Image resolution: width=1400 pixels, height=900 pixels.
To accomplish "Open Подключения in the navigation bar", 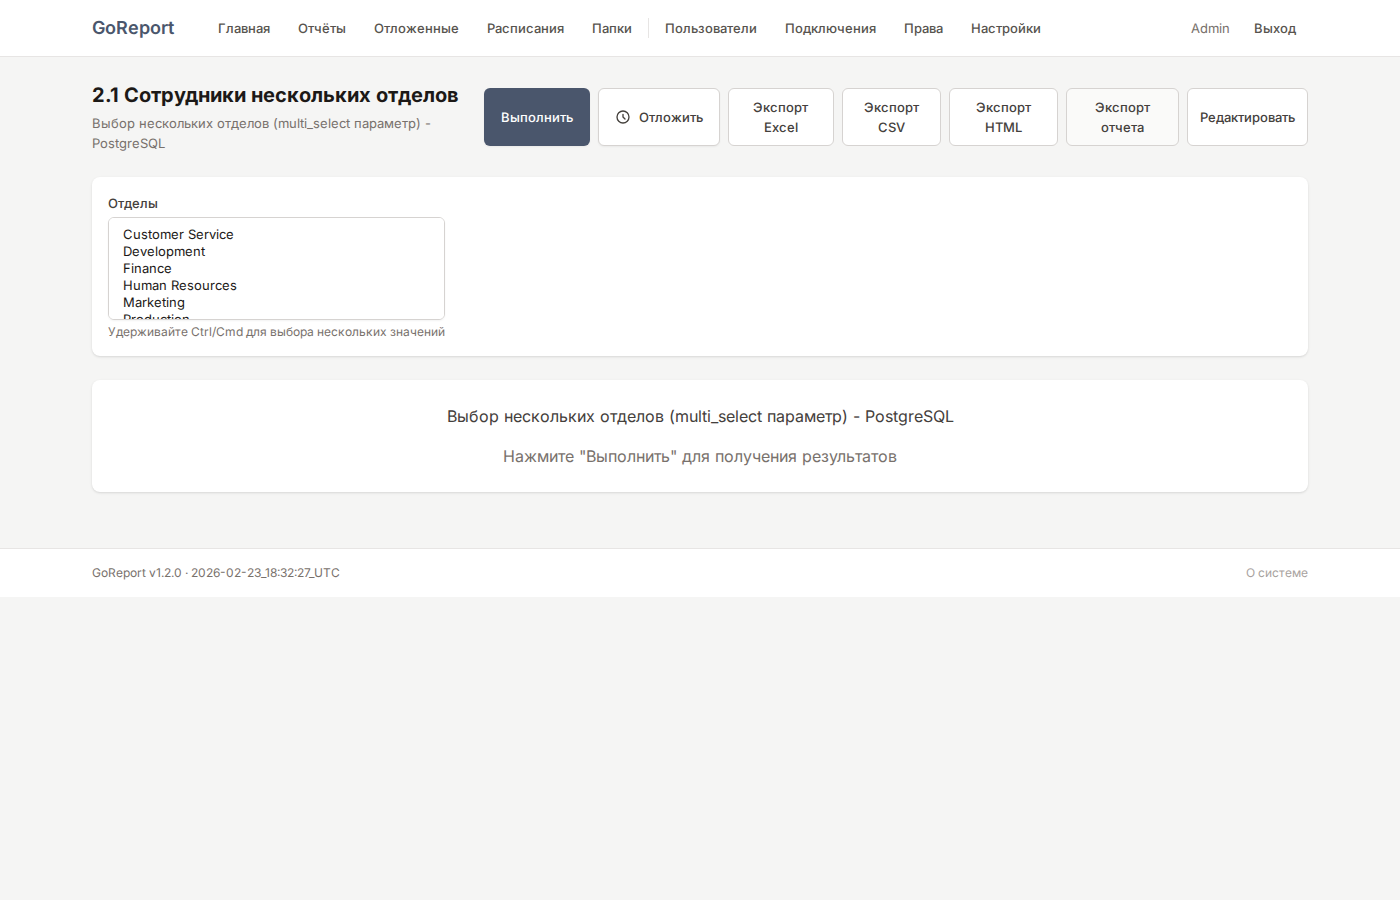I will 830,29.
